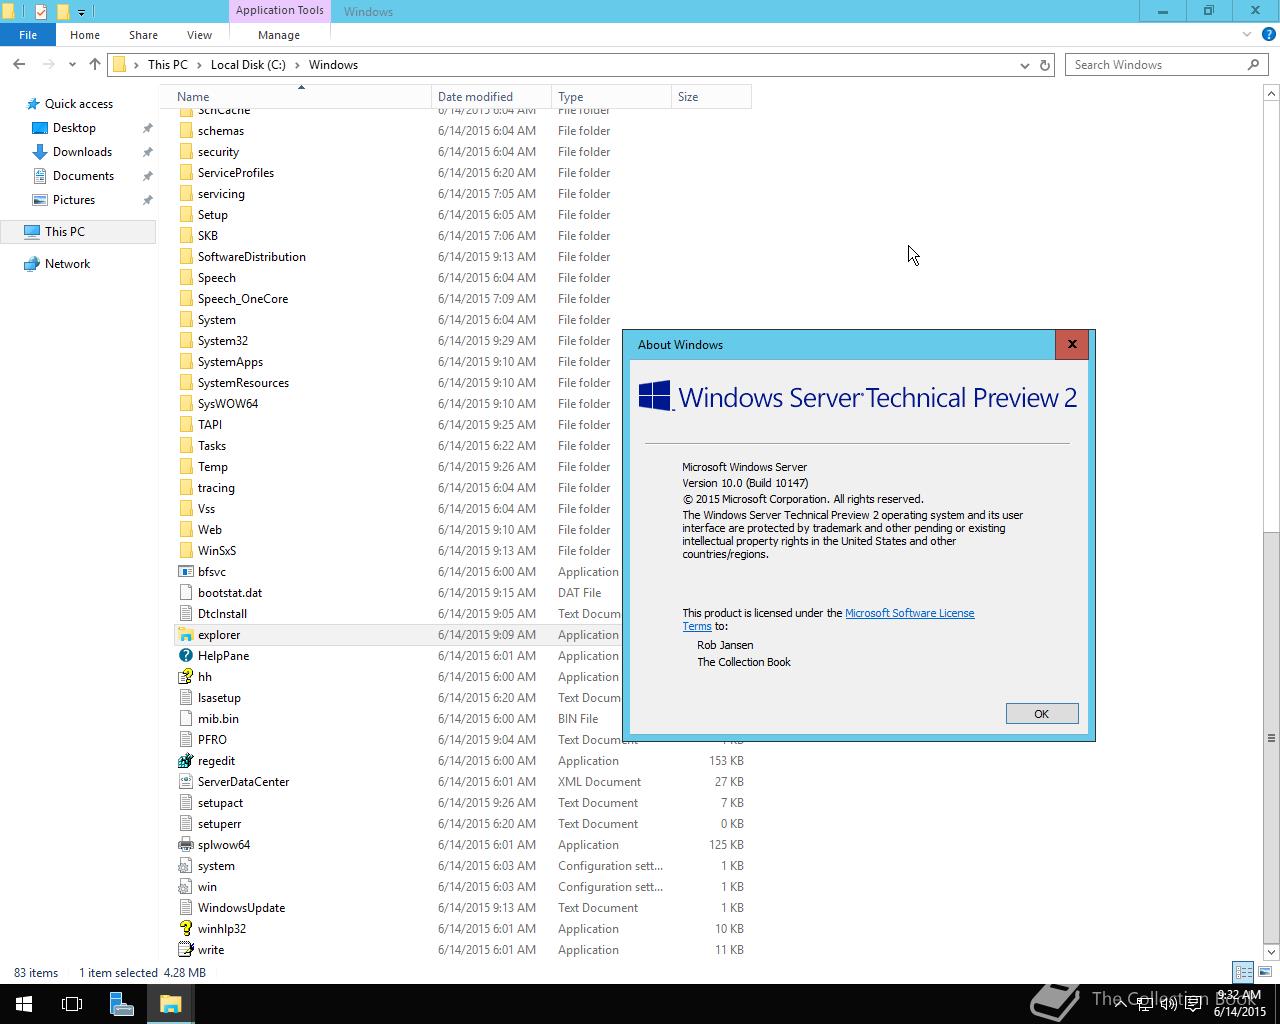Switch to Details view layout button
The height and width of the screenshot is (1024, 1280).
pos(1243,972)
